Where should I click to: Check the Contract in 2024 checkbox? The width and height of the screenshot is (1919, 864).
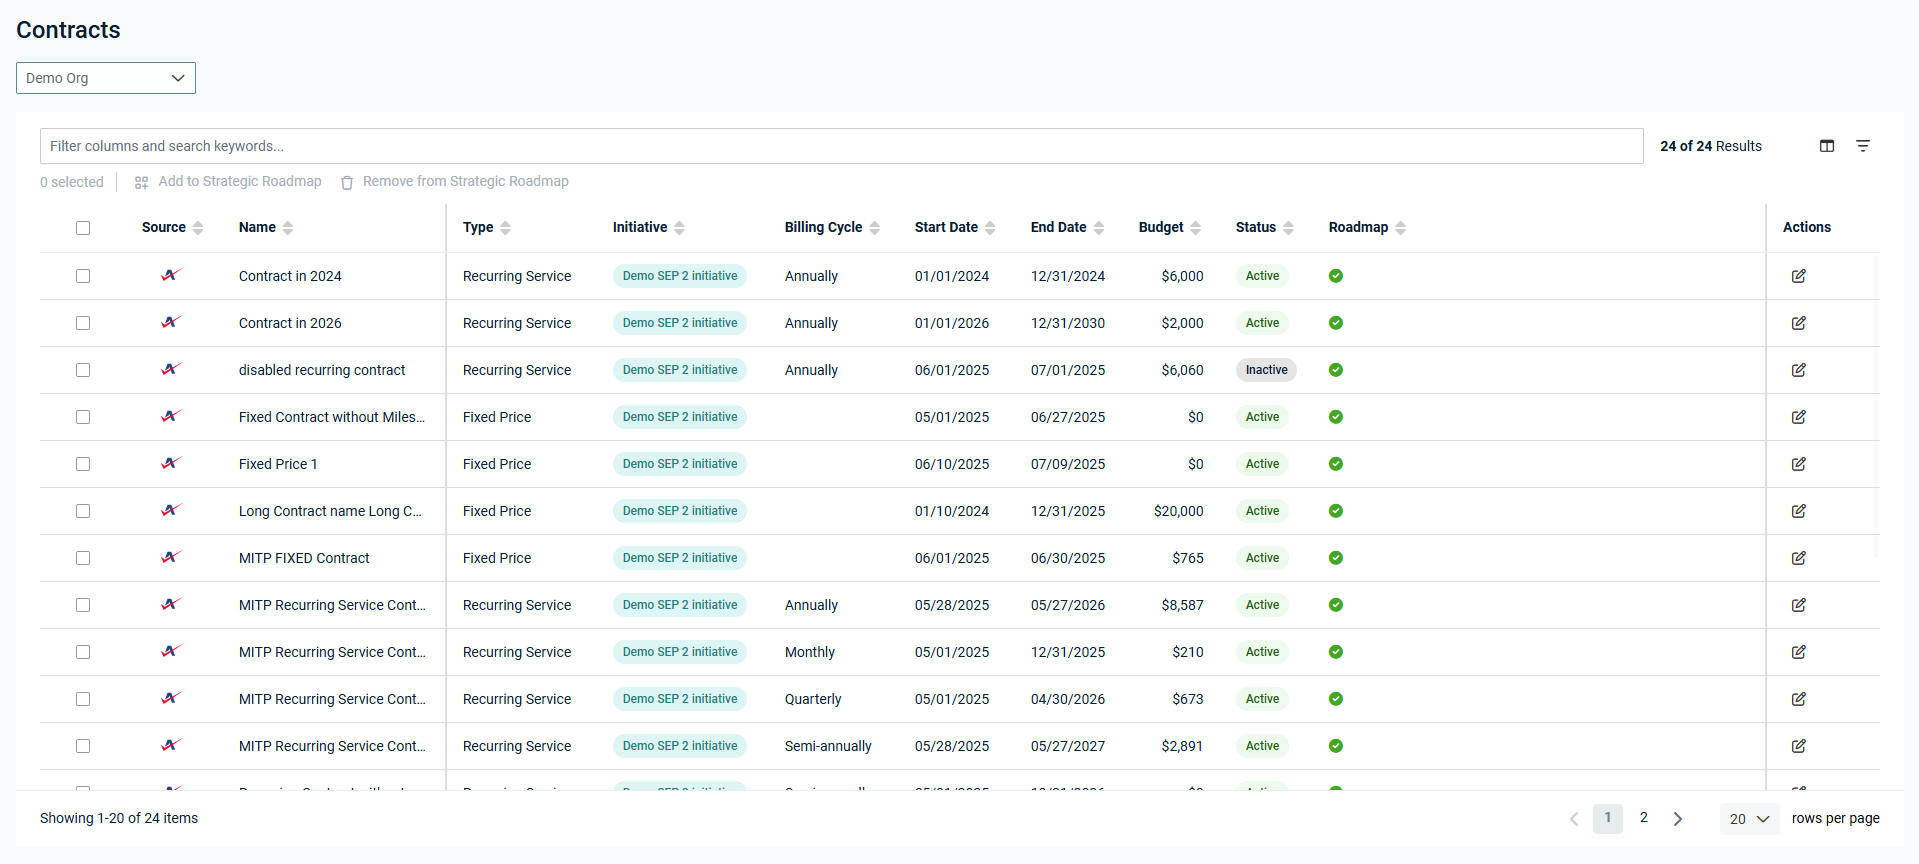pos(83,276)
